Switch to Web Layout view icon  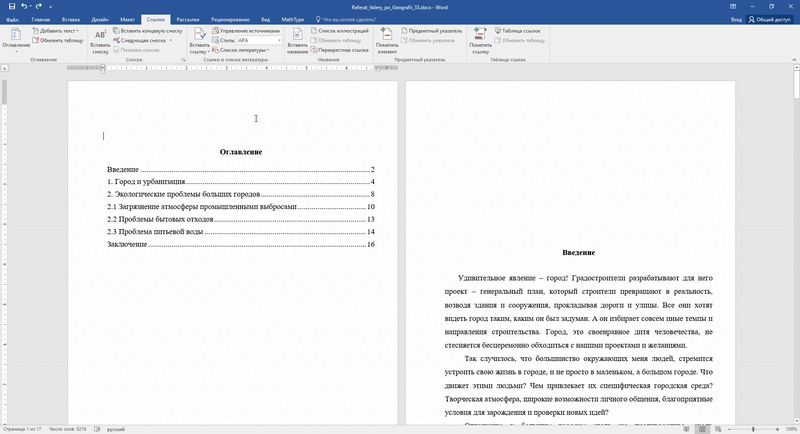tap(718, 429)
